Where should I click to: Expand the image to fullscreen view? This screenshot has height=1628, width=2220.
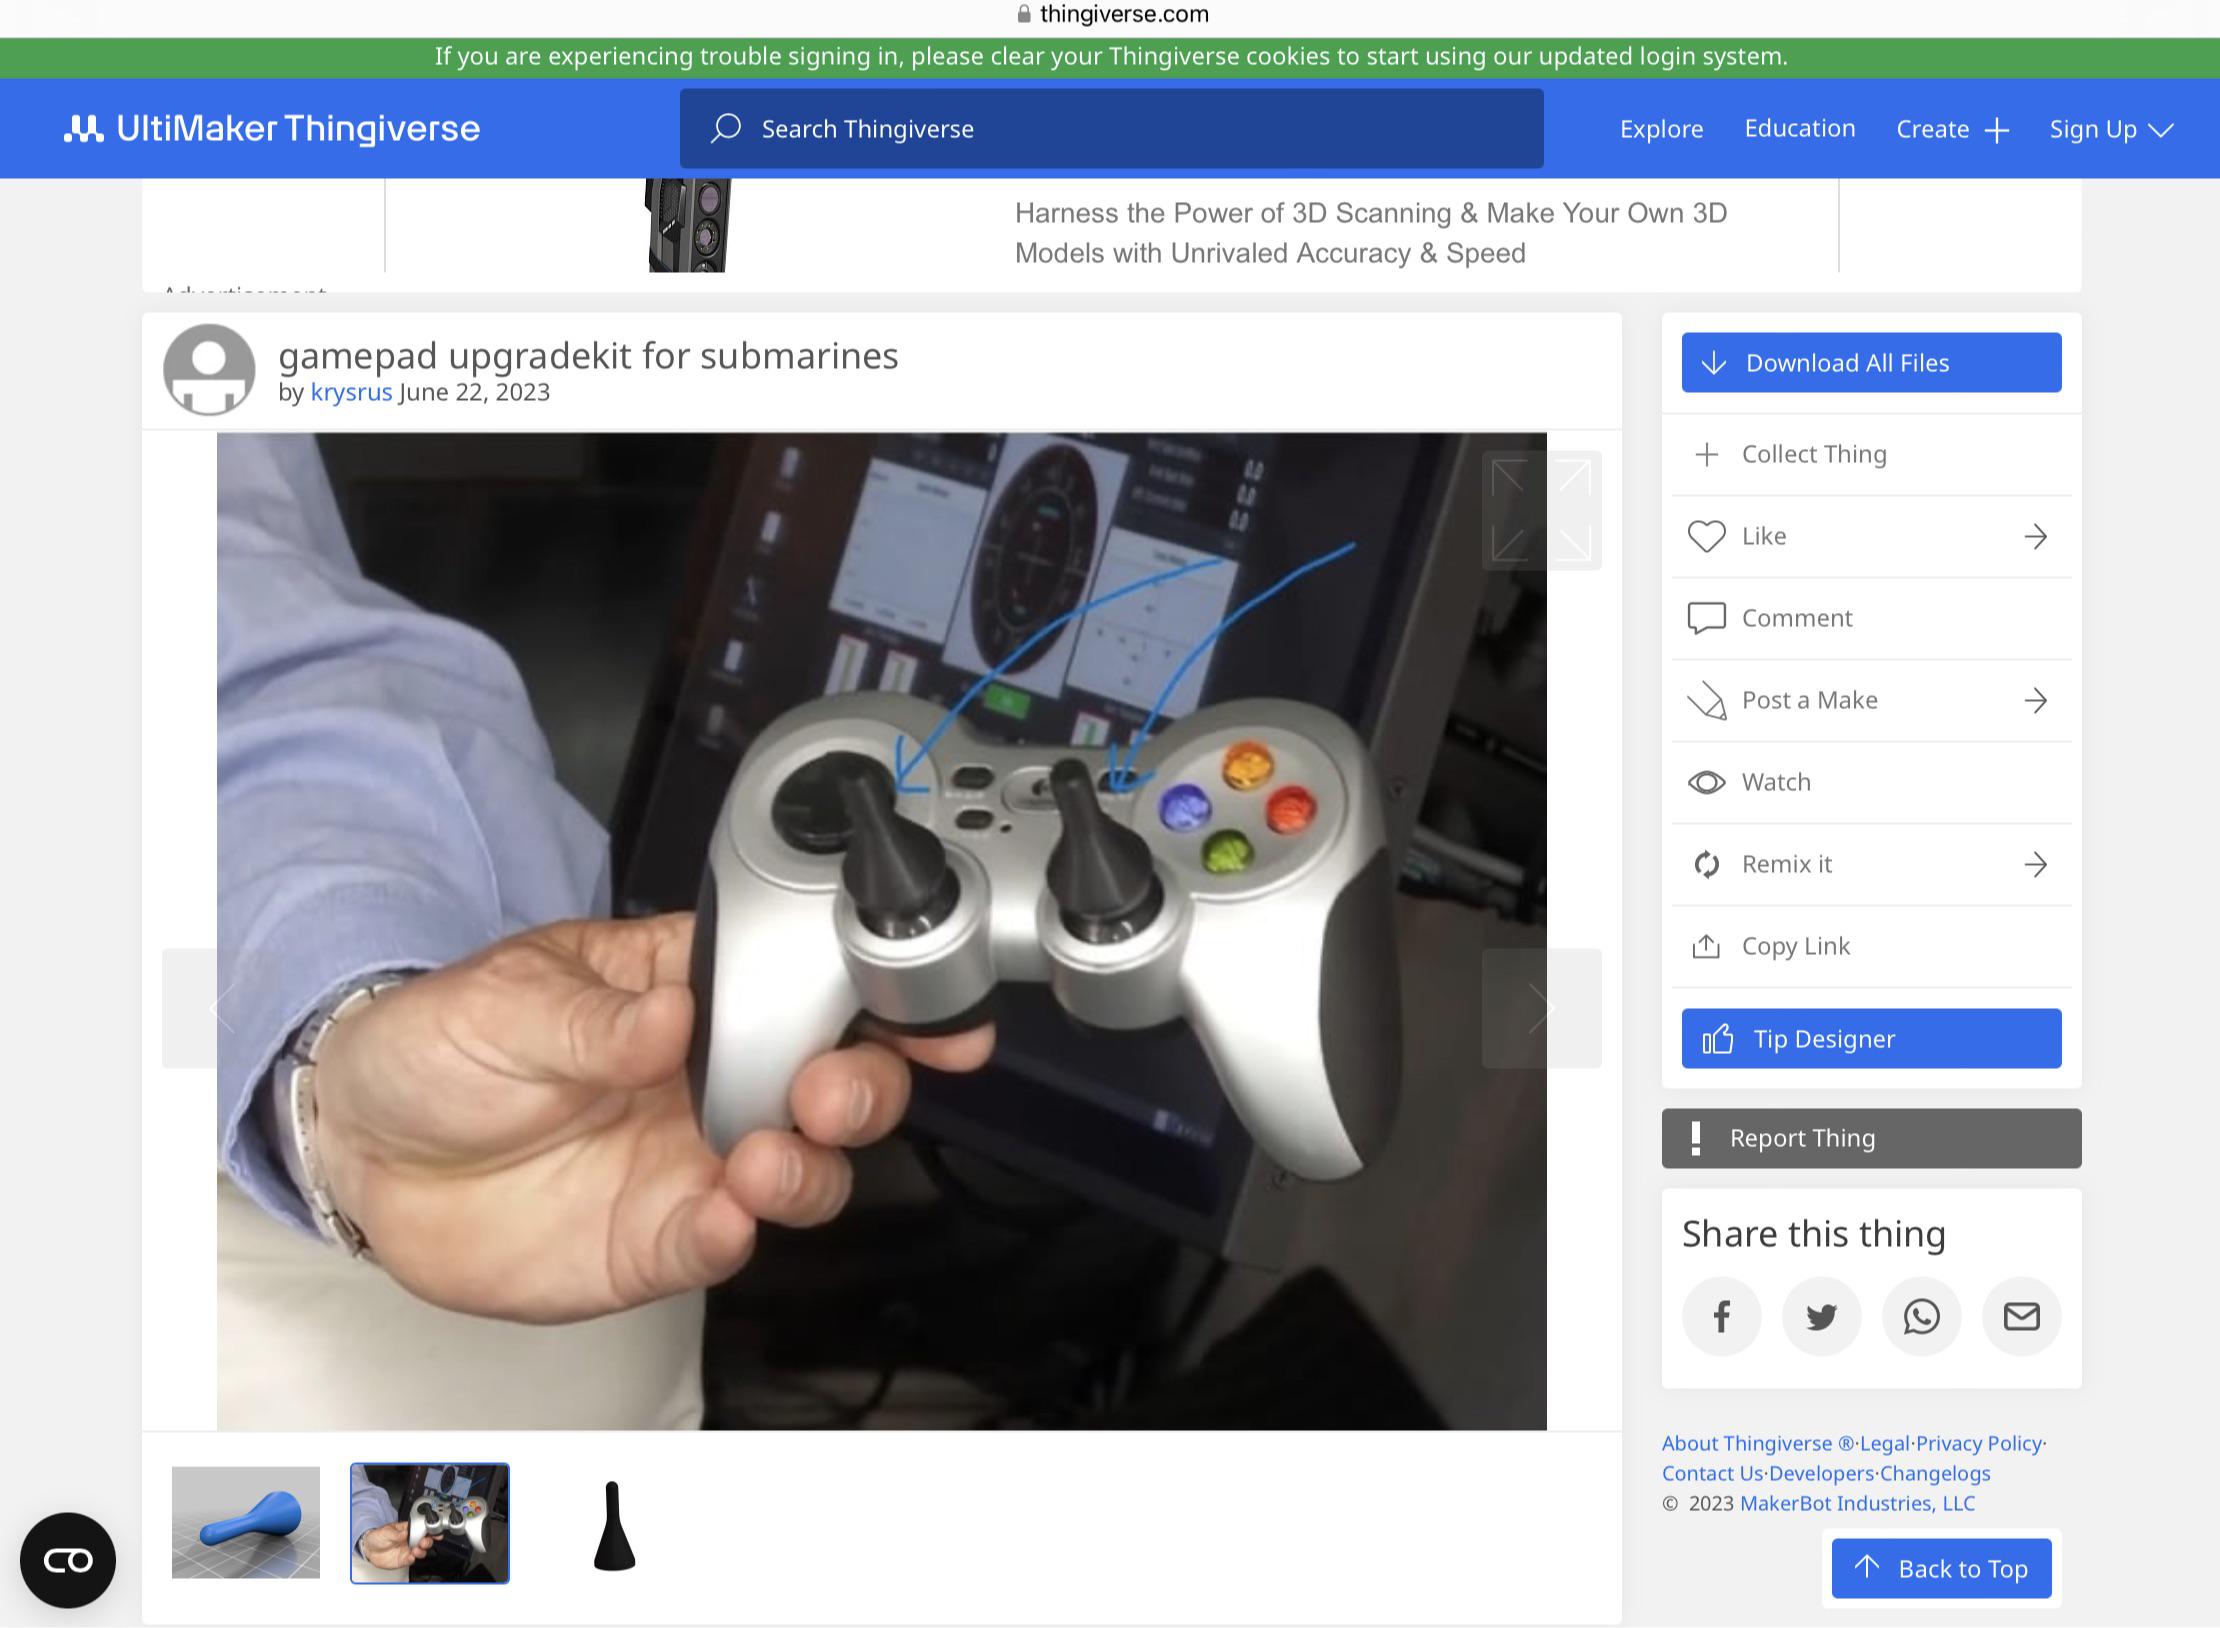click(x=1541, y=510)
